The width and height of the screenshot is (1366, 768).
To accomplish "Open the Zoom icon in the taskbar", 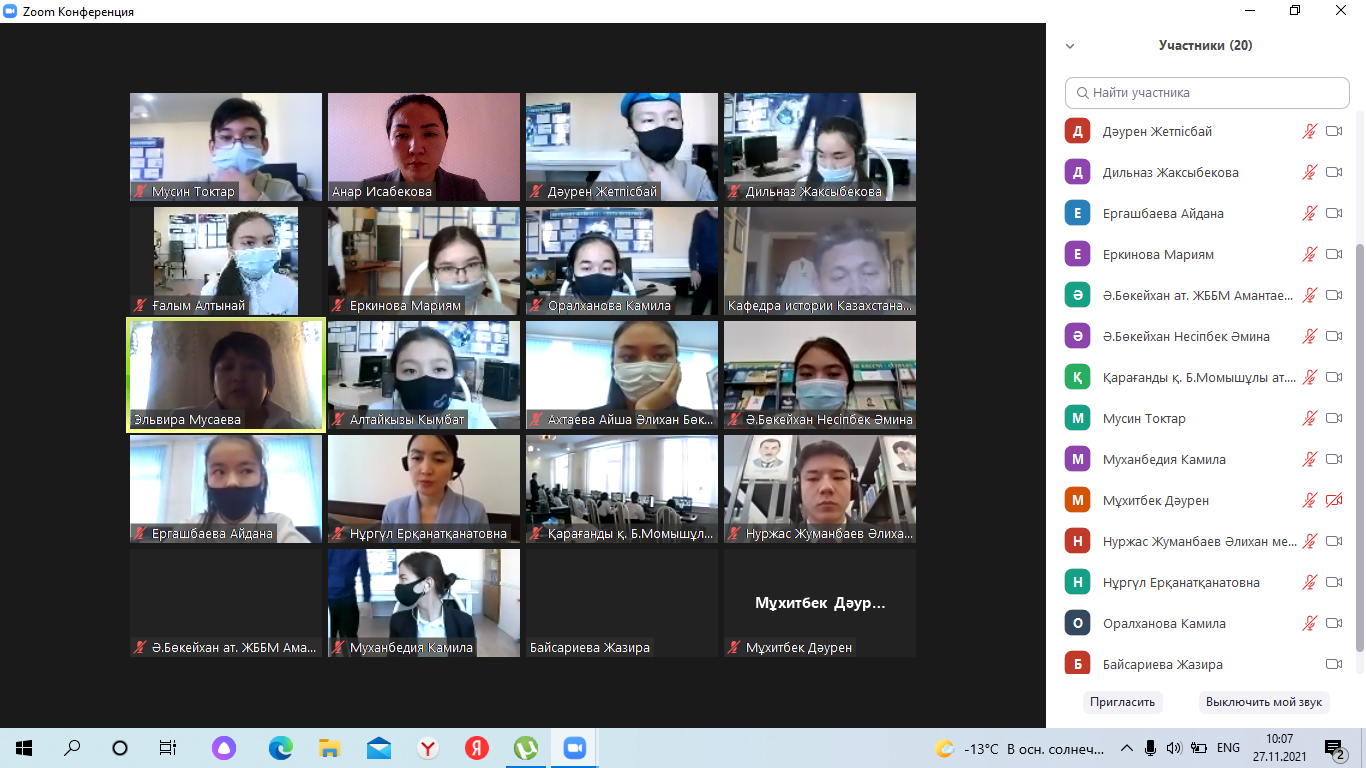I will [574, 748].
